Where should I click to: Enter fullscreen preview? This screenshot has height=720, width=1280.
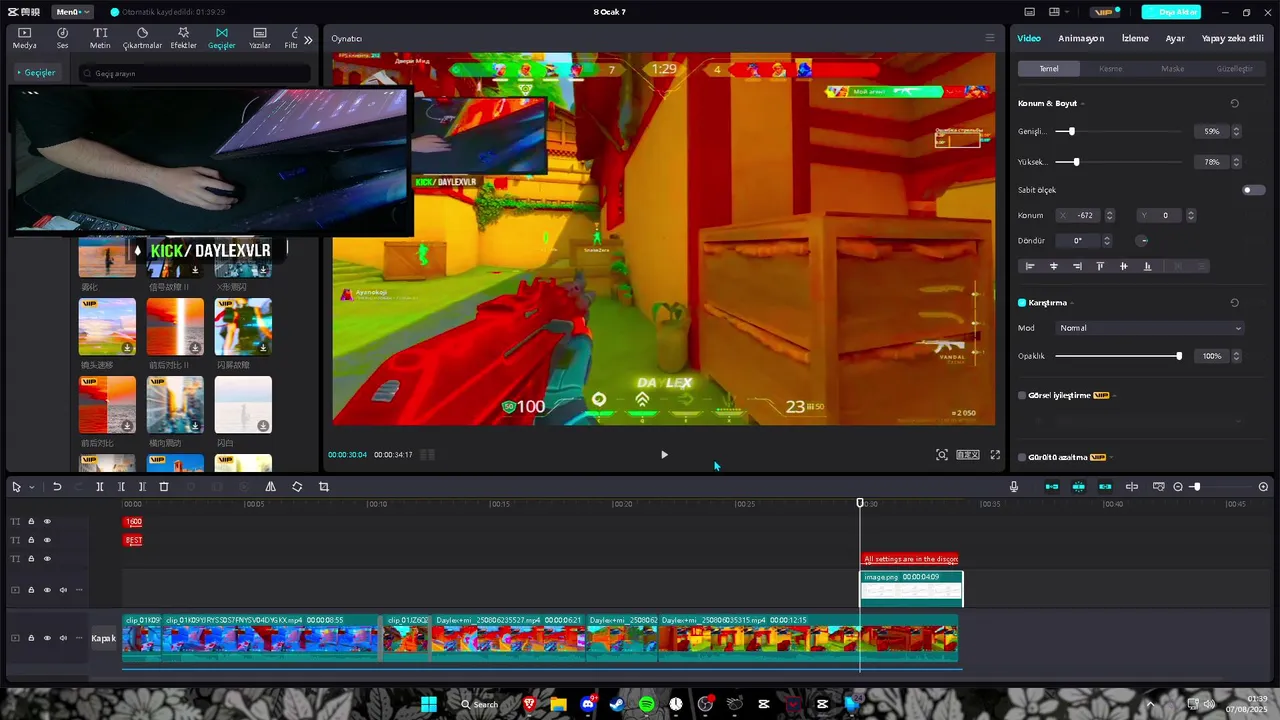pos(995,455)
